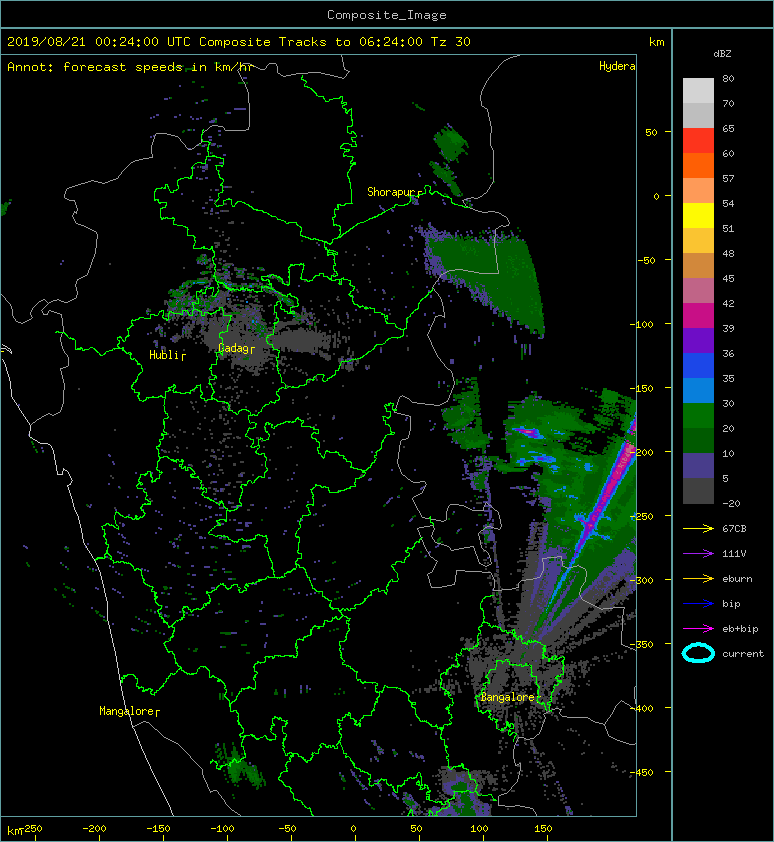Screen dimensions: 774x842
Task: Click the '150' horizontal axis tick label
Action: pos(543,829)
